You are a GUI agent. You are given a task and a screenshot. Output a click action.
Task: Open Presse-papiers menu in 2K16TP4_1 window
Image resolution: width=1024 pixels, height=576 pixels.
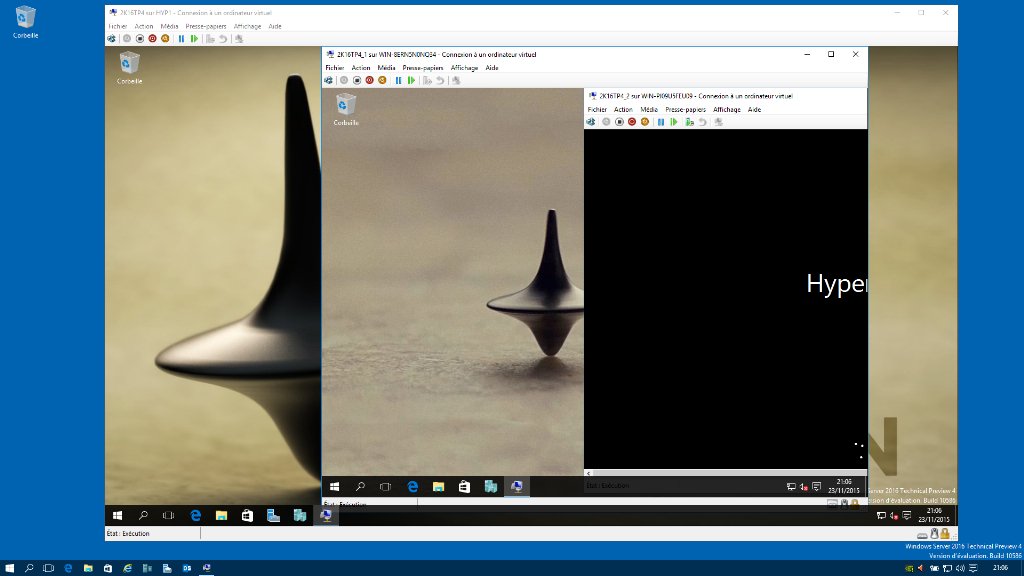click(x=423, y=67)
